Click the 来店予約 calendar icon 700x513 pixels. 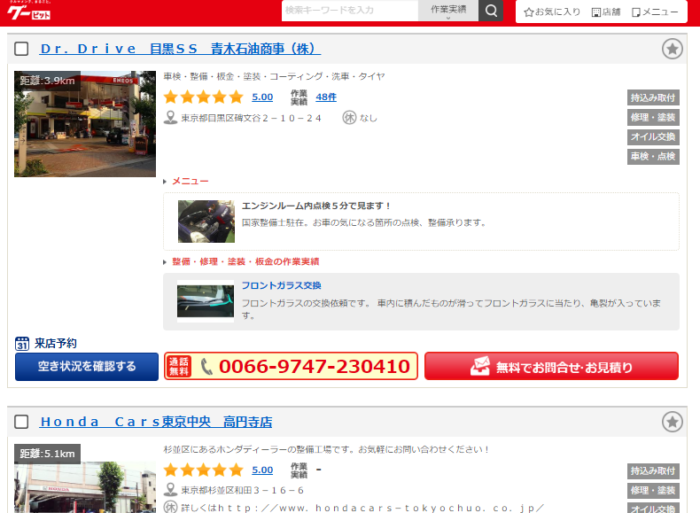point(22,343)
